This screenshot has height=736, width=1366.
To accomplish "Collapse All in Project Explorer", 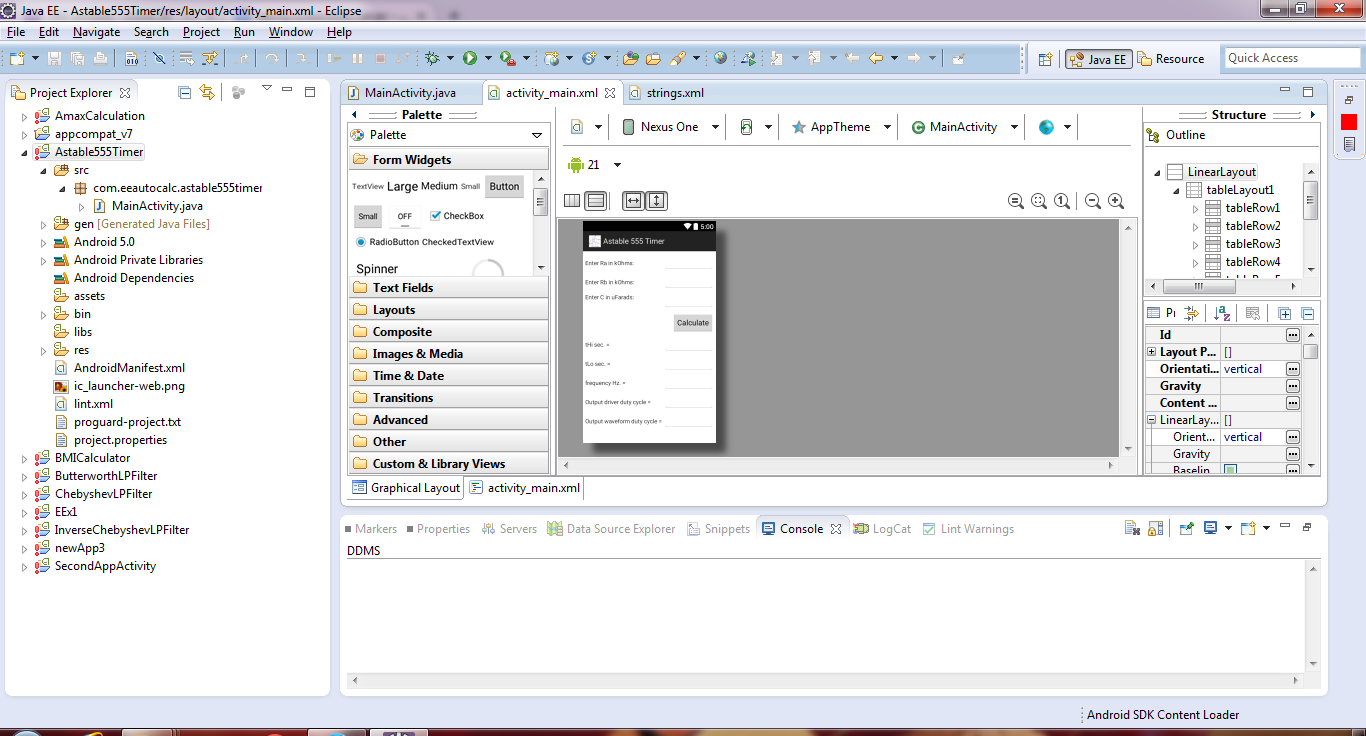I will 184,92.
